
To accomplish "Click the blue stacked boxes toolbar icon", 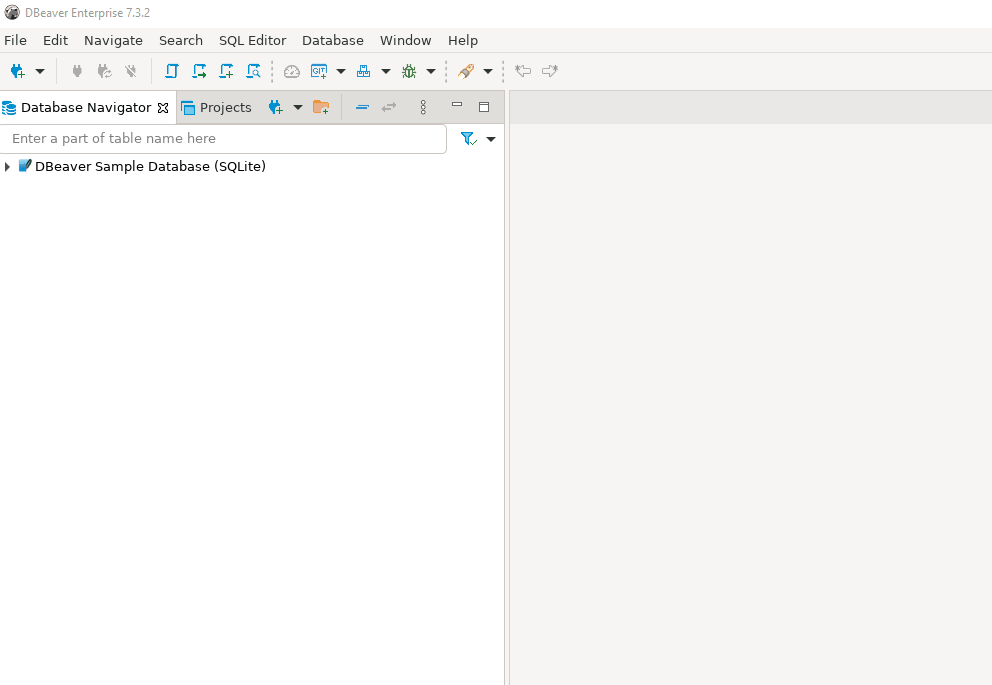I will [363, 71].
